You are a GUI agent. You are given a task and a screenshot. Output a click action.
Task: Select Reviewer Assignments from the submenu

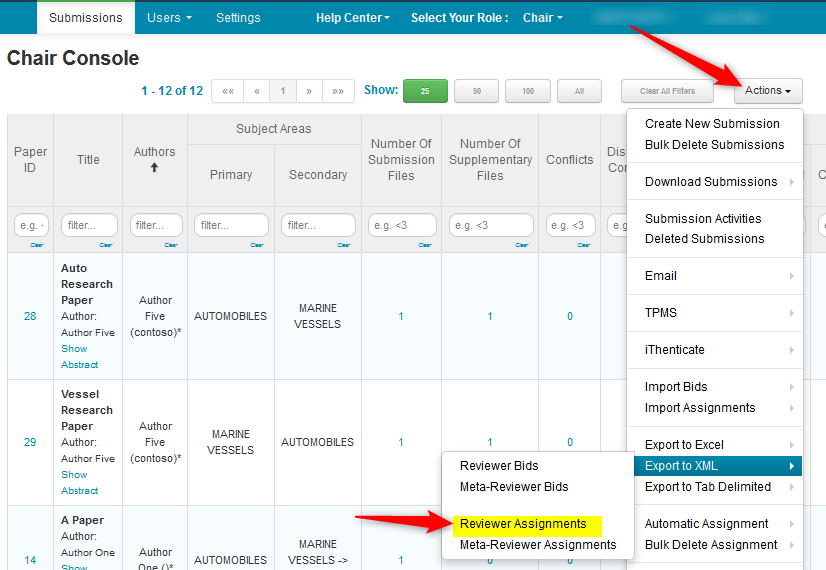pos(523,524)
